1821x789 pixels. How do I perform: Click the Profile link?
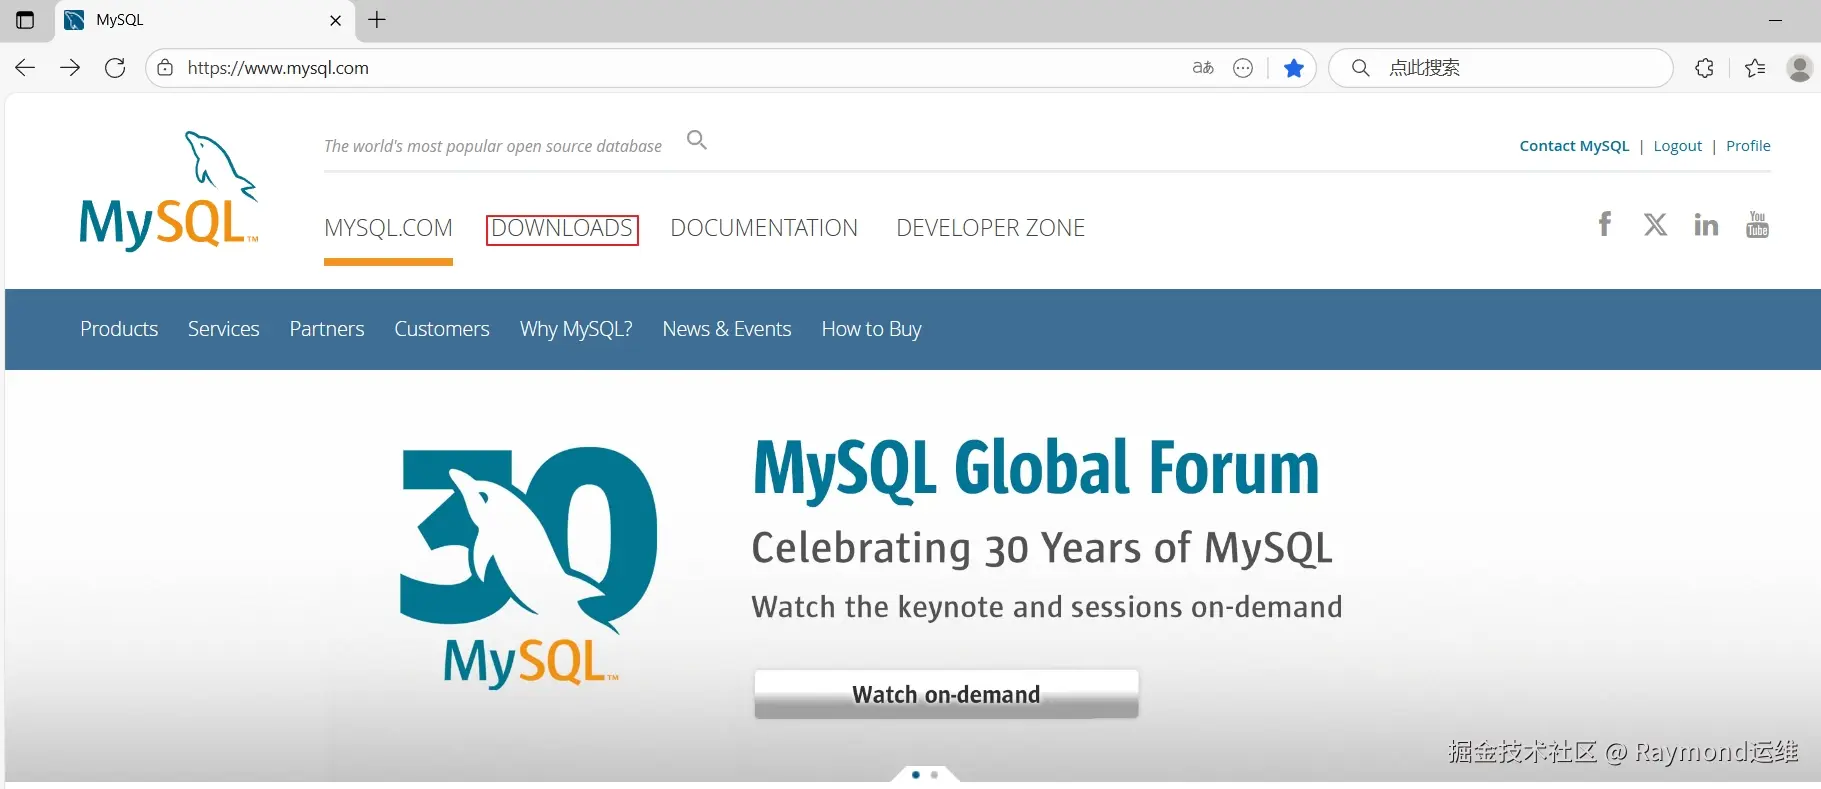click(x=1748, y=146)
